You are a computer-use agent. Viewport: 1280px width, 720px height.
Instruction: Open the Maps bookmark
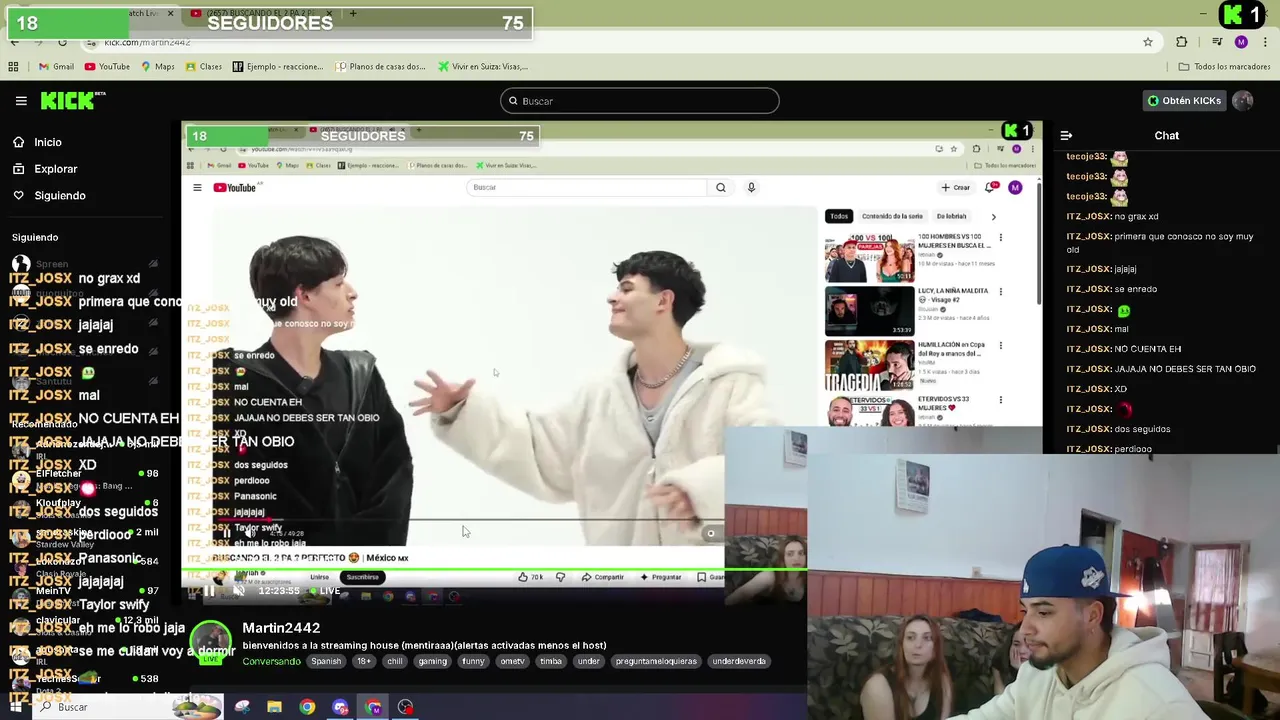[x=158, y=67]
